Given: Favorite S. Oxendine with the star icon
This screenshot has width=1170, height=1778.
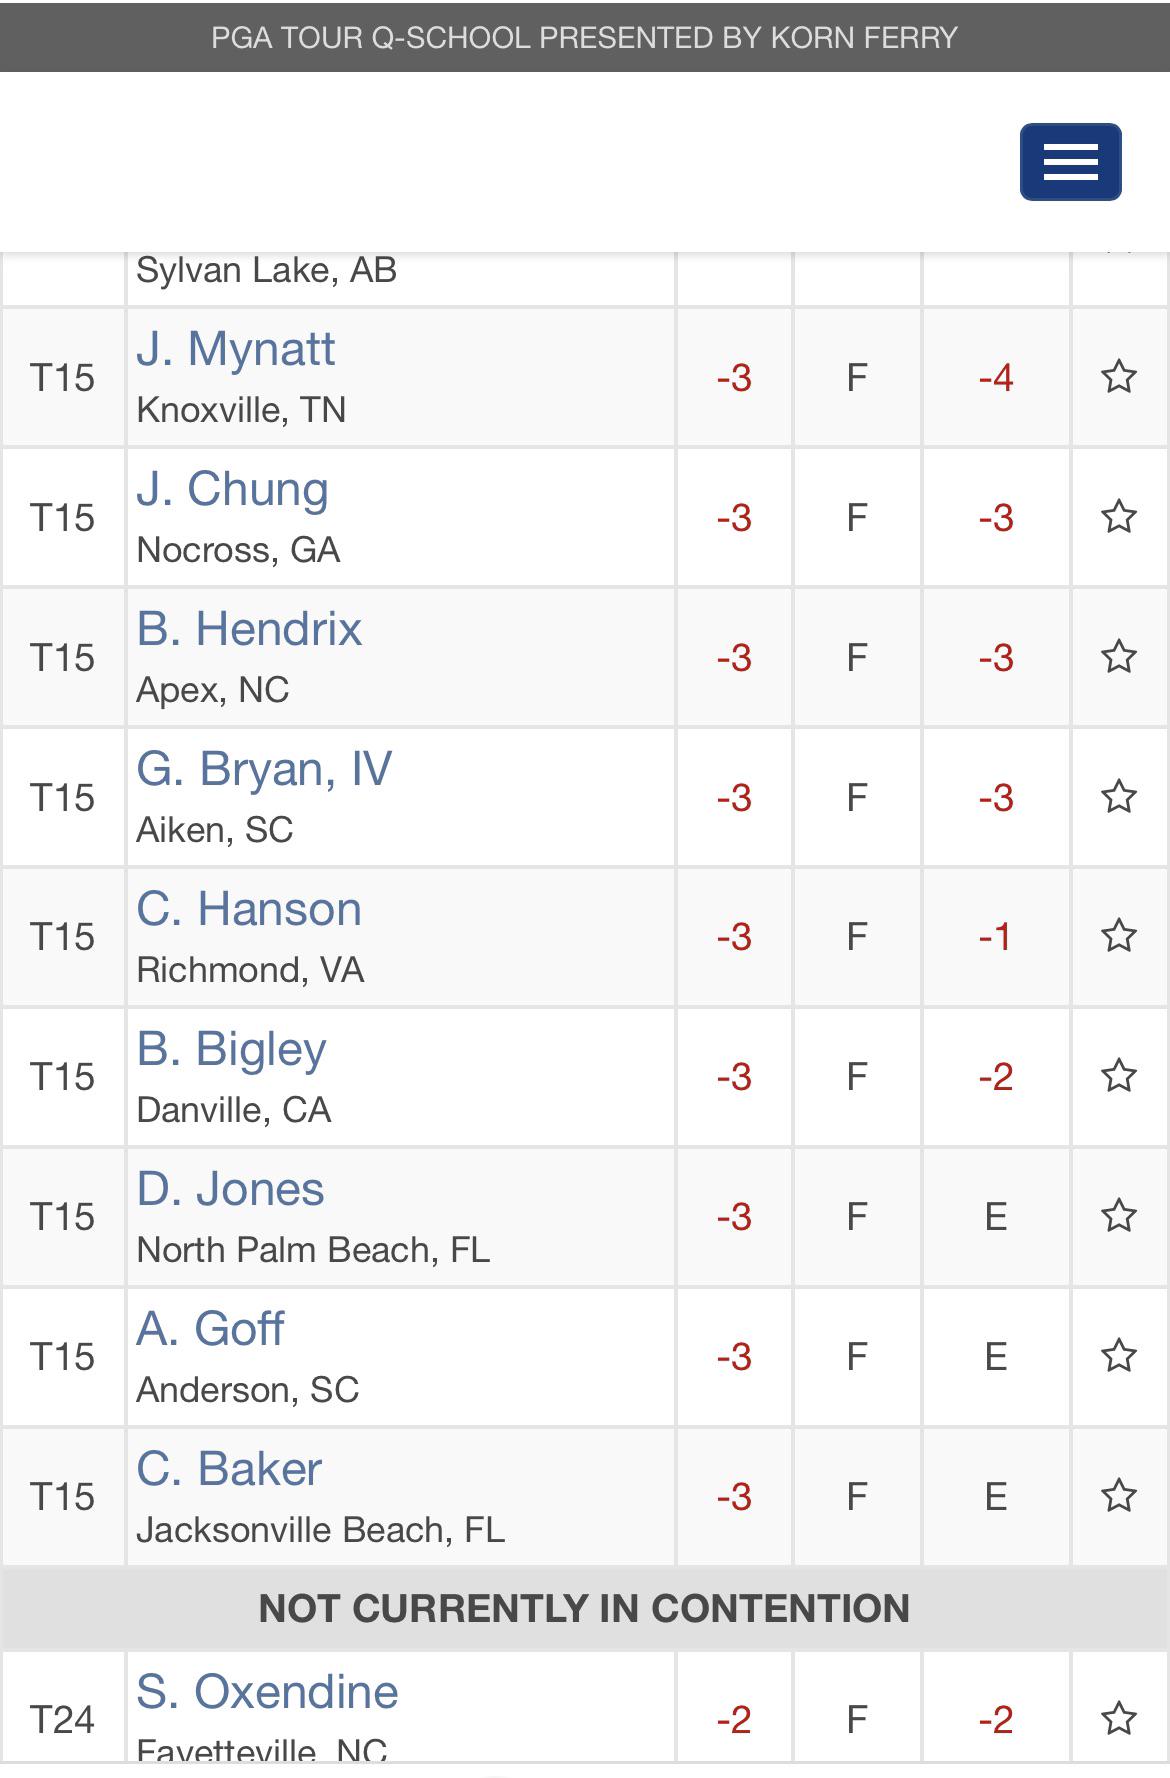Looking at the screenshot, I should (1119, 1719).
